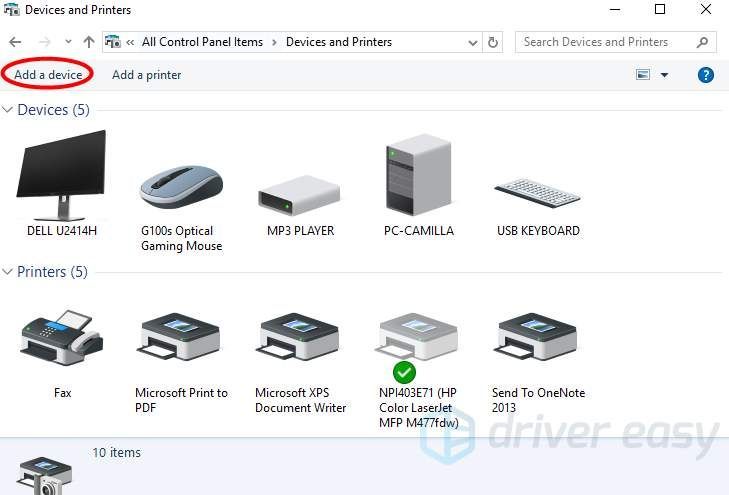The image size is (729, 495).
Task: Maximize the Devices and Printers window
Action: 660,9
